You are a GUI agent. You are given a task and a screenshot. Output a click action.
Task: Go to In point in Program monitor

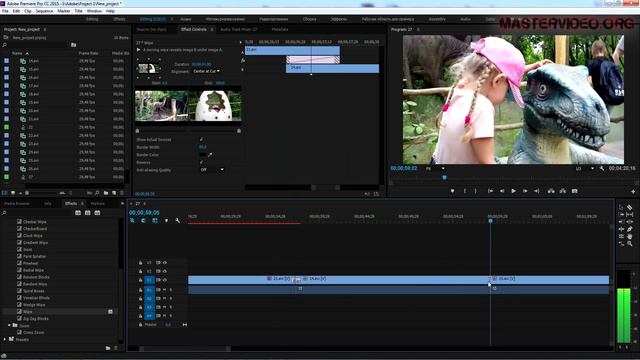click(x=490, y=191)
